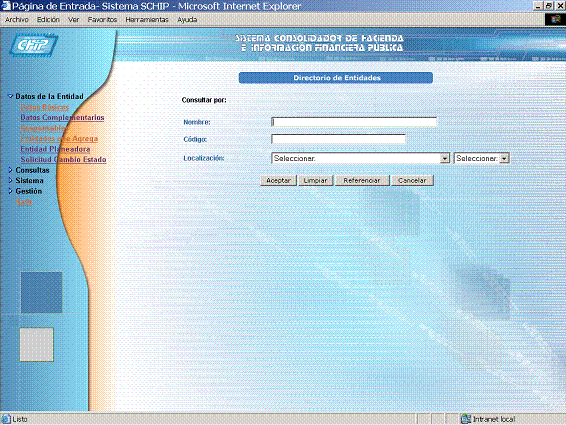The width and height of the screenshot is (566, 425).
Task: Click the Limpiar button
Action: [315, 181]
